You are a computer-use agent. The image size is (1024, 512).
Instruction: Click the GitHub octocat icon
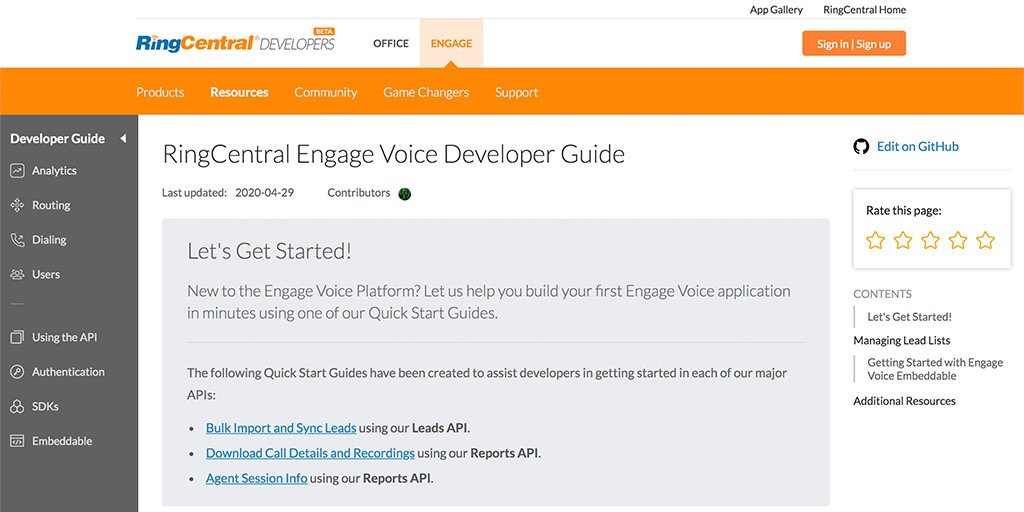click(x=861, y=146)
